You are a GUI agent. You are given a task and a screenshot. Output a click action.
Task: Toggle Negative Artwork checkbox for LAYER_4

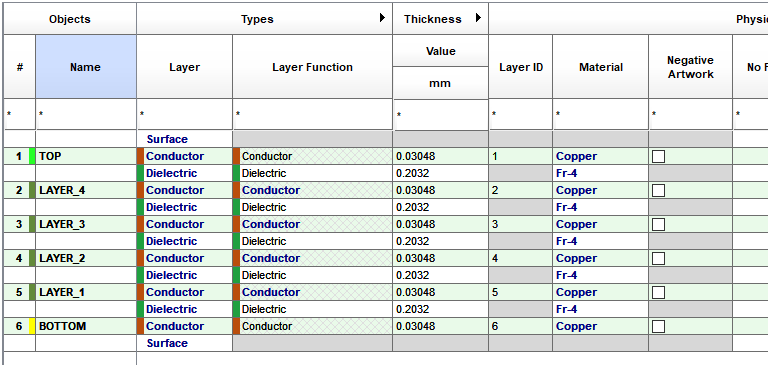658,190
